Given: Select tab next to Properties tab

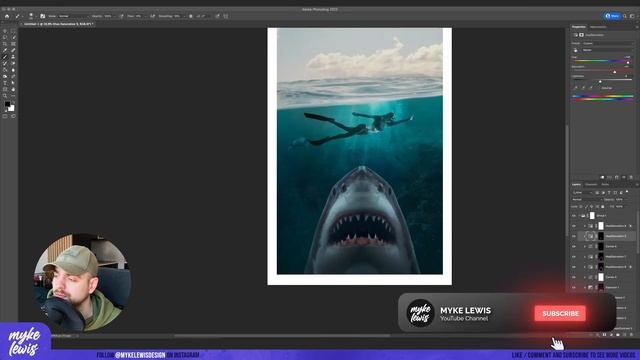Looking at the screenshot, I should 598,27.
